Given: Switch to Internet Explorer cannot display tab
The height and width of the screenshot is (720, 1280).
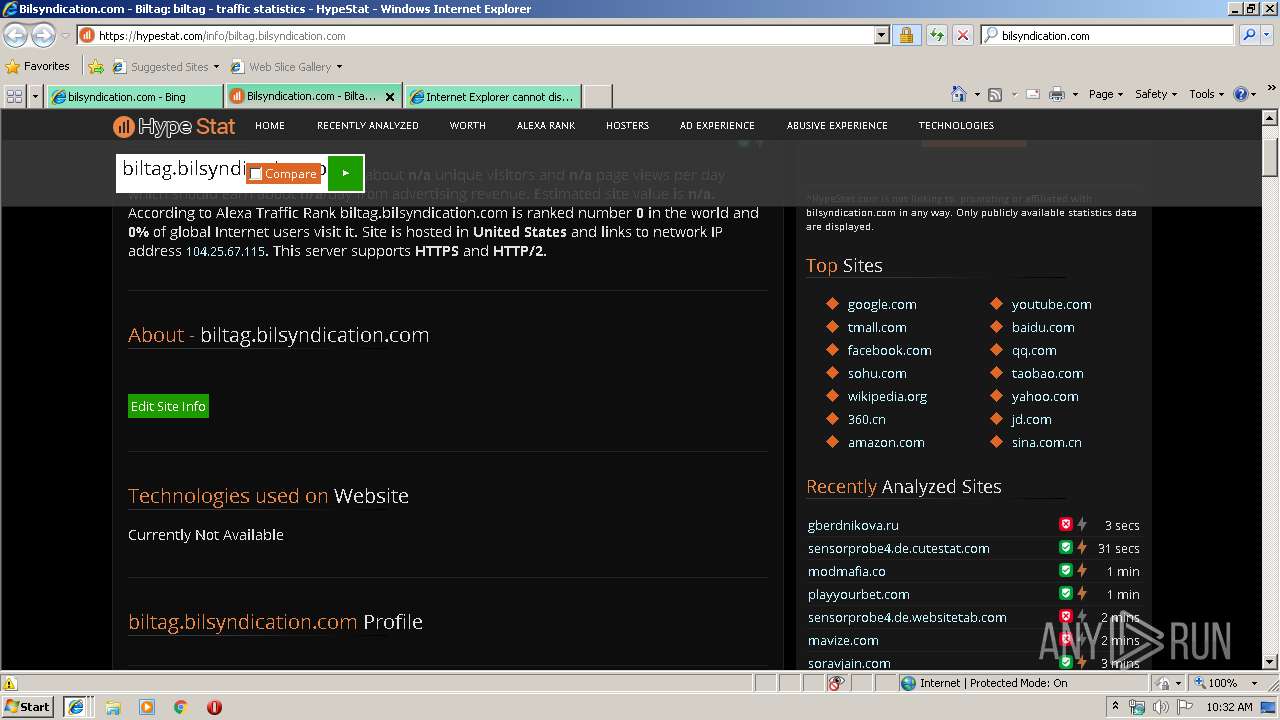Looking at the screenshot, I should (492, 97).
